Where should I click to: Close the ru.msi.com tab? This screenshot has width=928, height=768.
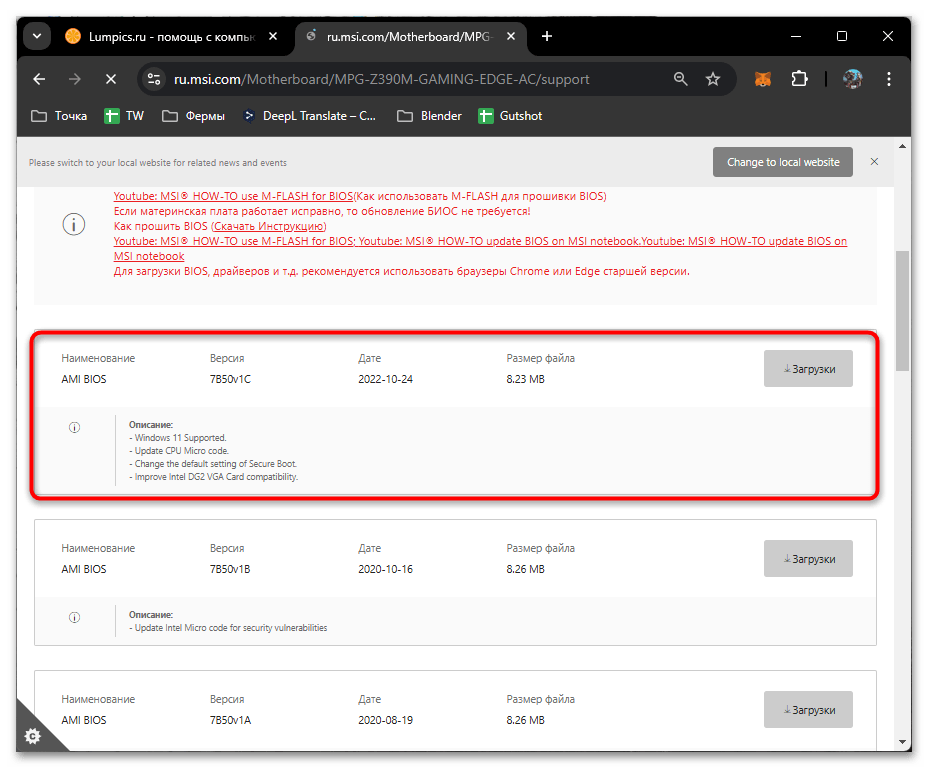click(x=511, y=37)
